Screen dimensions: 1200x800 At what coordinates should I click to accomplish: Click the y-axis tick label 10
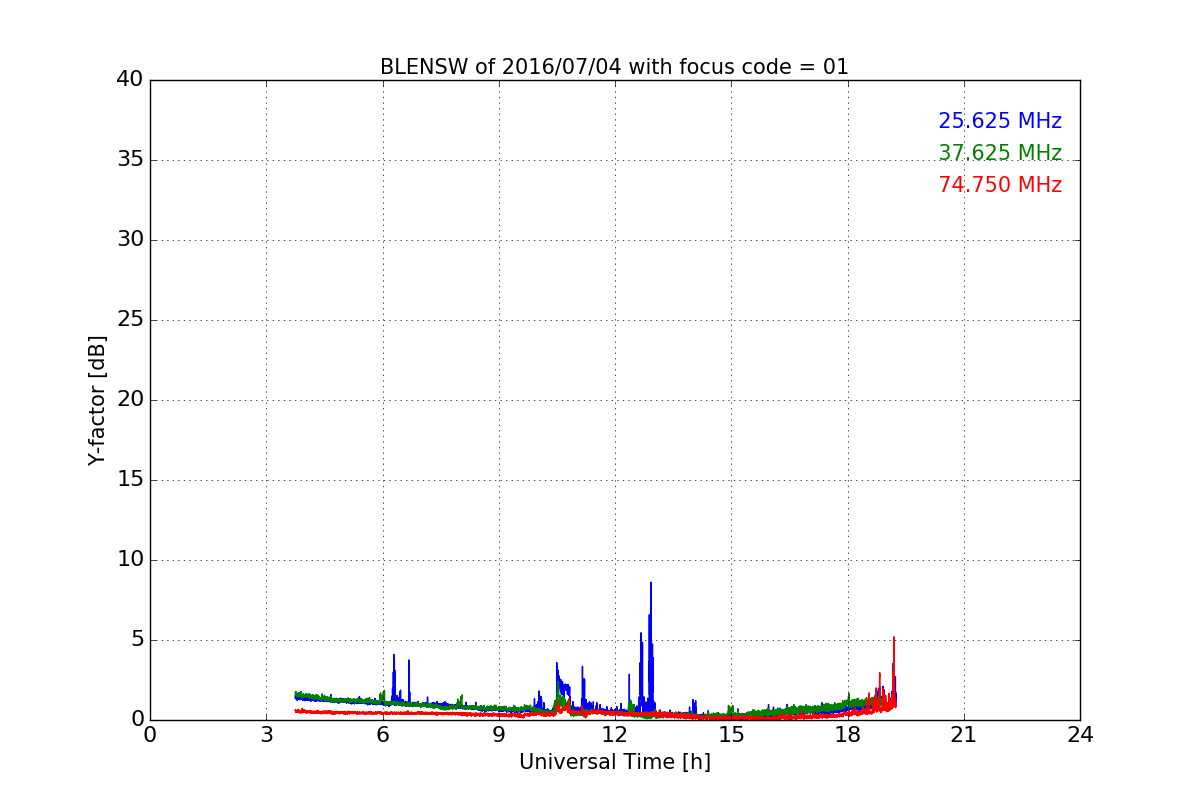click(130, 559)
